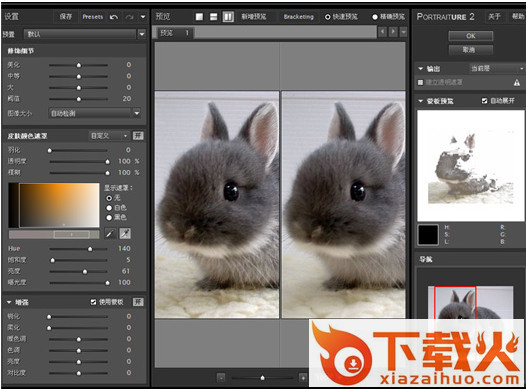Screen dimensions: 526x389
Task: Select the vertical split preview layout icon
Action: 228,17
